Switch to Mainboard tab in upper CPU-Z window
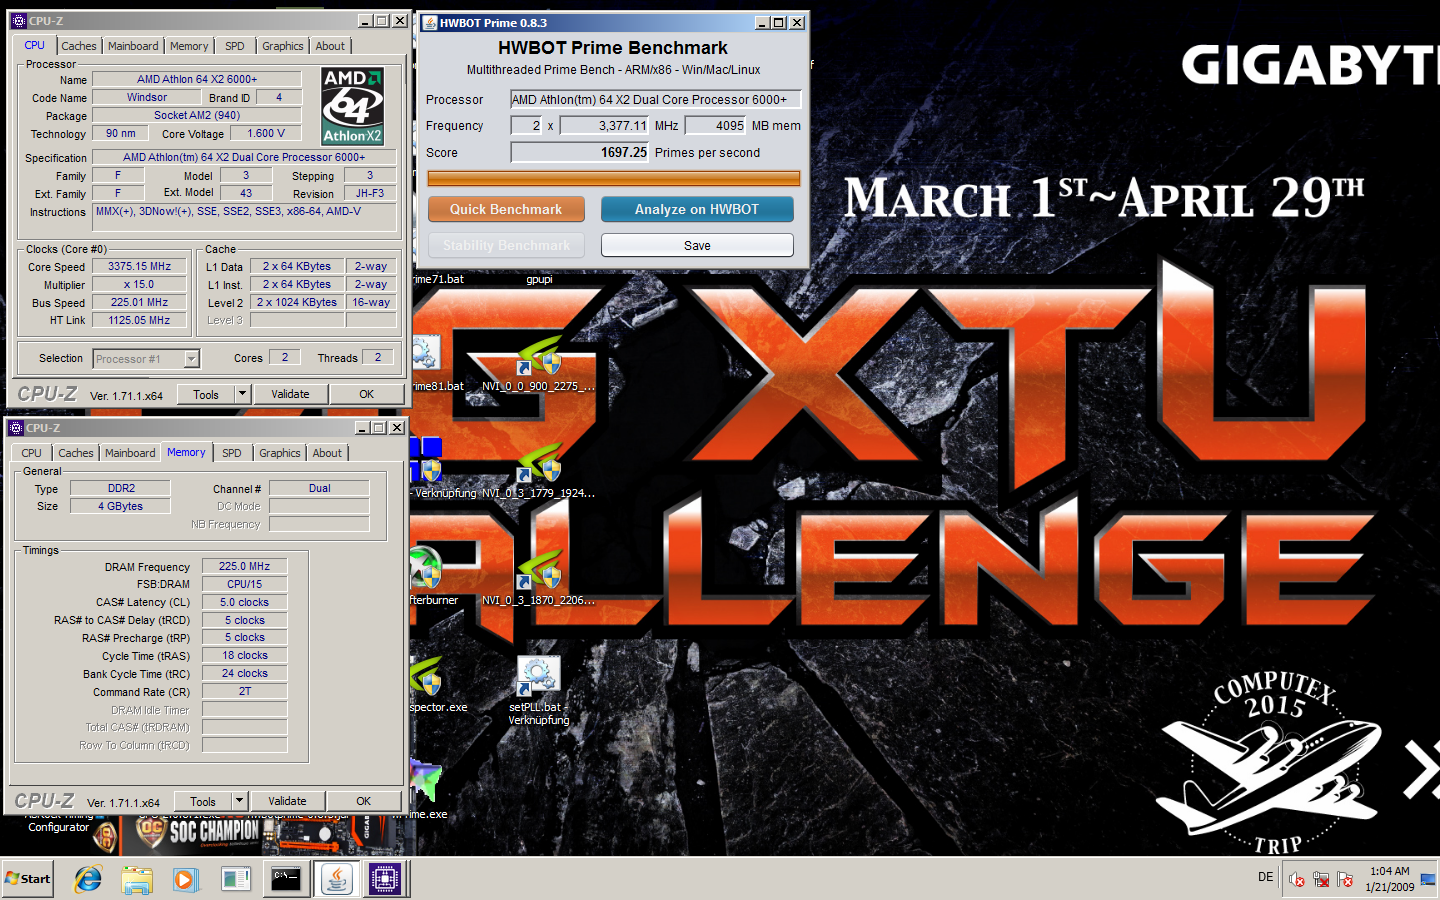 coord(133,46)
